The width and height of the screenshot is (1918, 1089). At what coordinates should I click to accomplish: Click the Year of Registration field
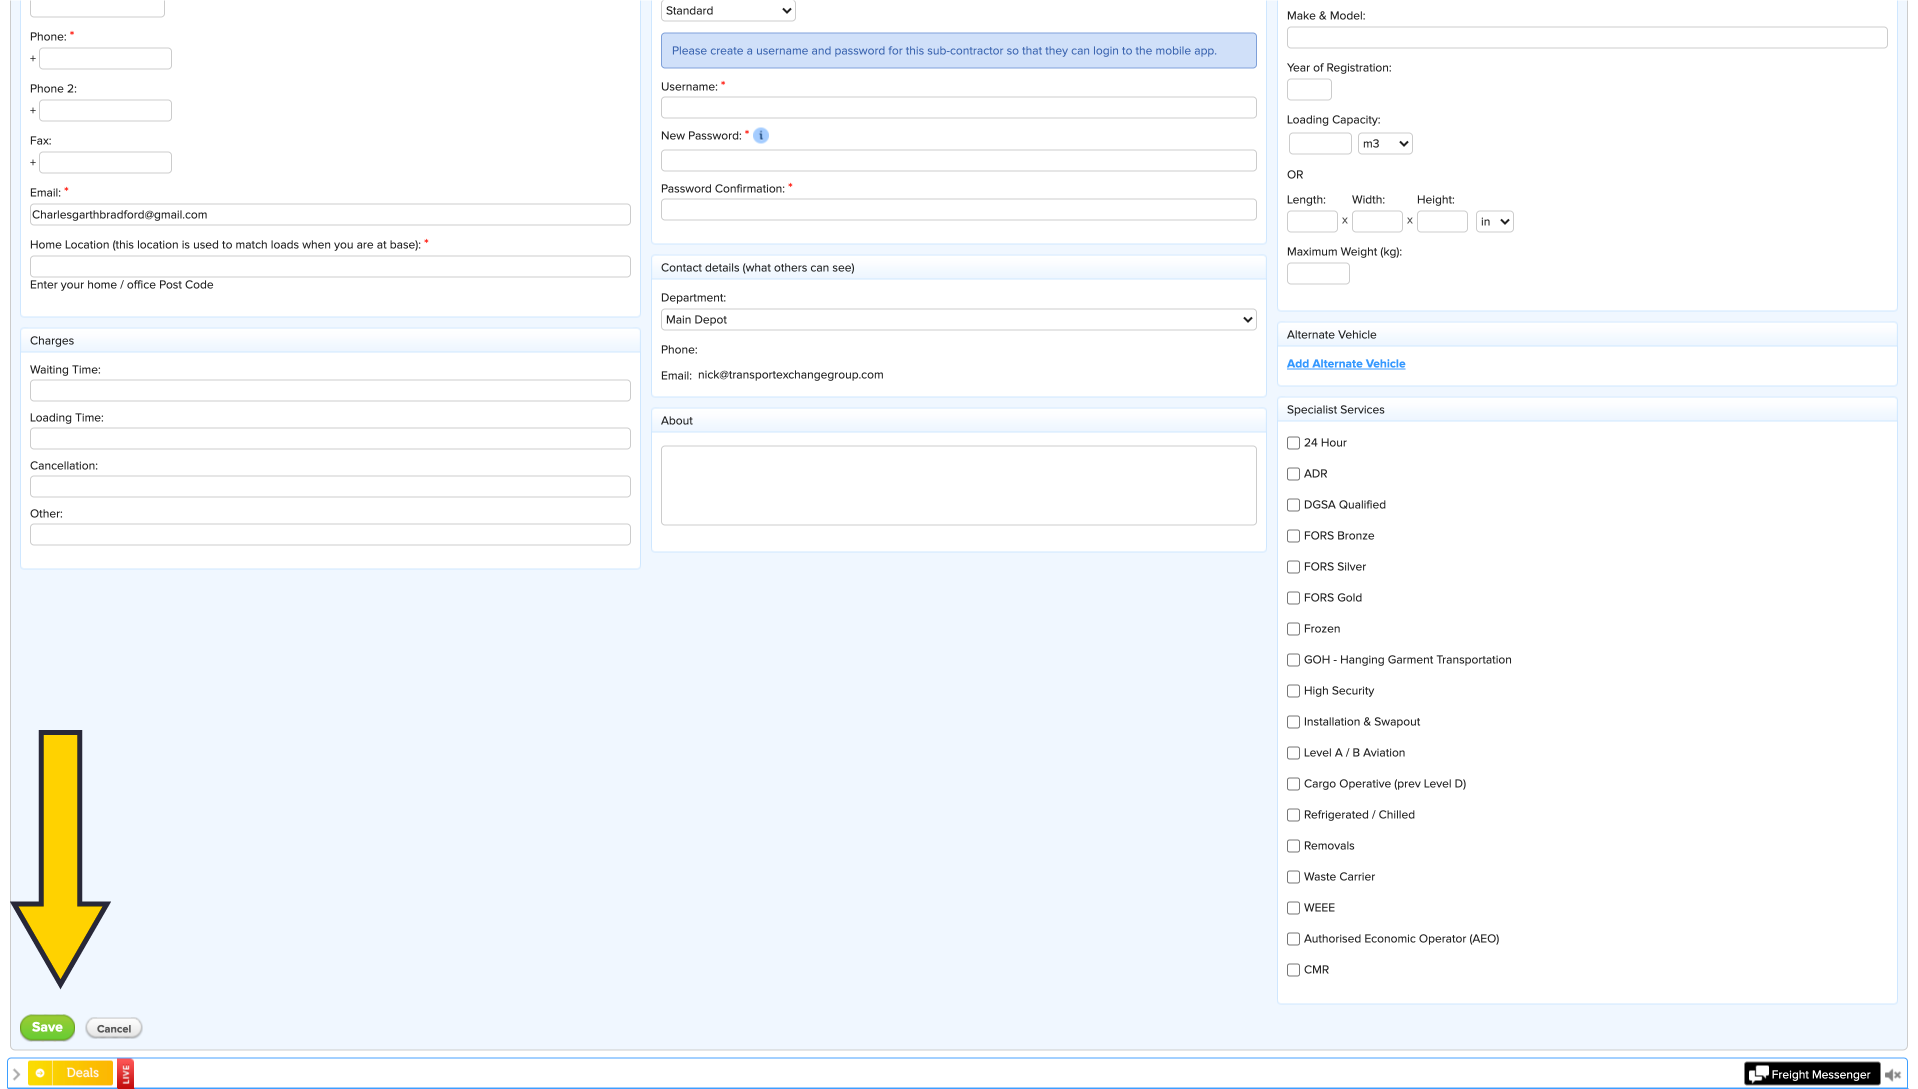click(x=1309, y=90)
